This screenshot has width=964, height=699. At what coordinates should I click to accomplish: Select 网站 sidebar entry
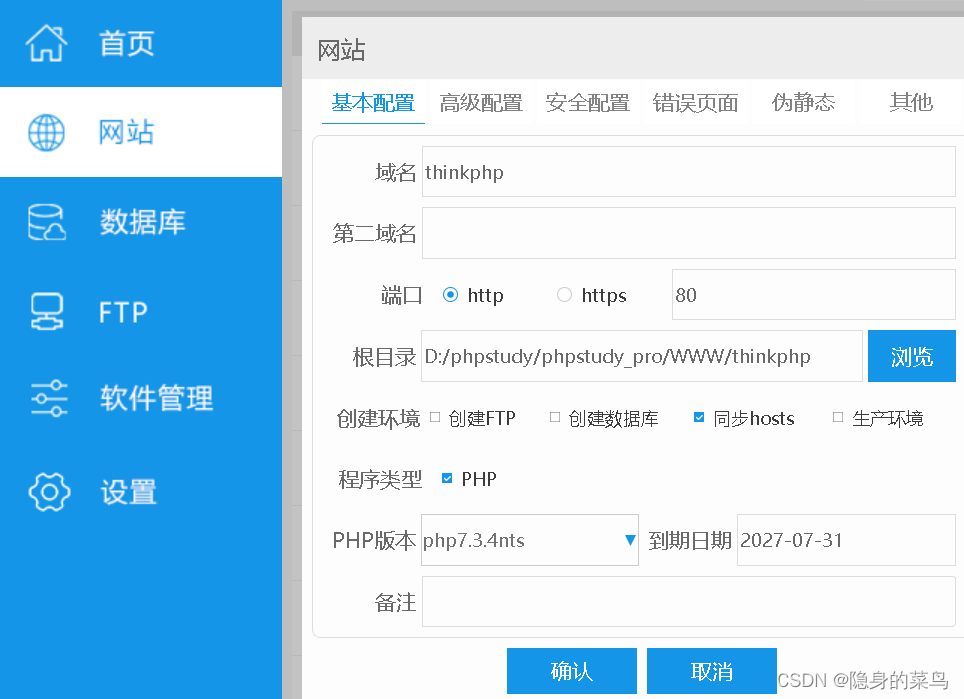pos(127,132)
